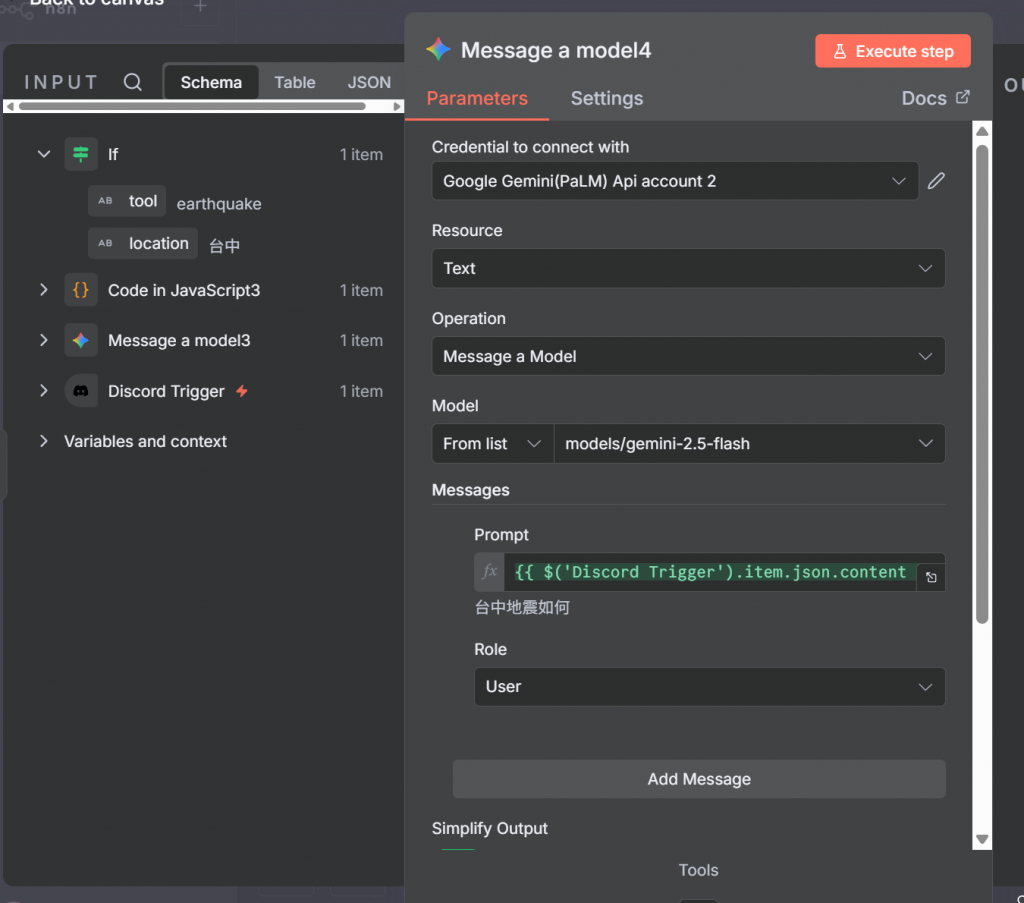Viewport: 1024px width, 903px height.
Task: Click the If node icon
Action: pos(81,154)
